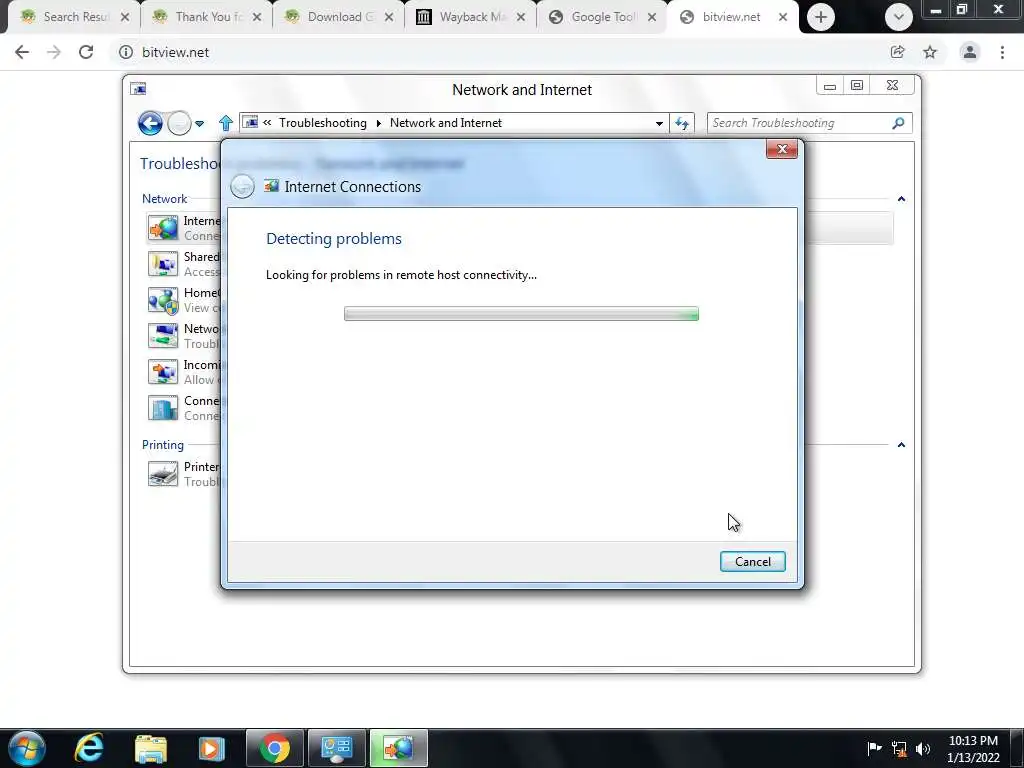
Task: Open the recent pages dropdown arrow
Action: [199, 123]
